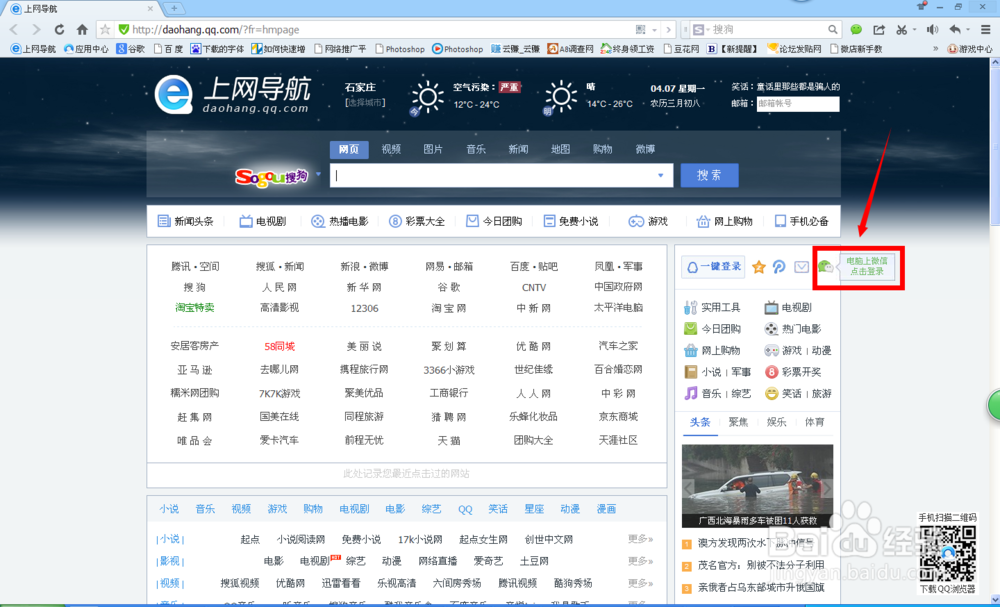Click the blue 搜索 search button
Screen dimensions: 1000x607
click(x=709, y=175)
